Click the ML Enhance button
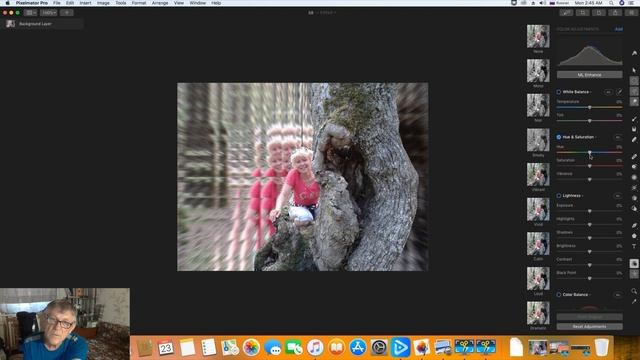The image size is (640, 360). point(589,75)
